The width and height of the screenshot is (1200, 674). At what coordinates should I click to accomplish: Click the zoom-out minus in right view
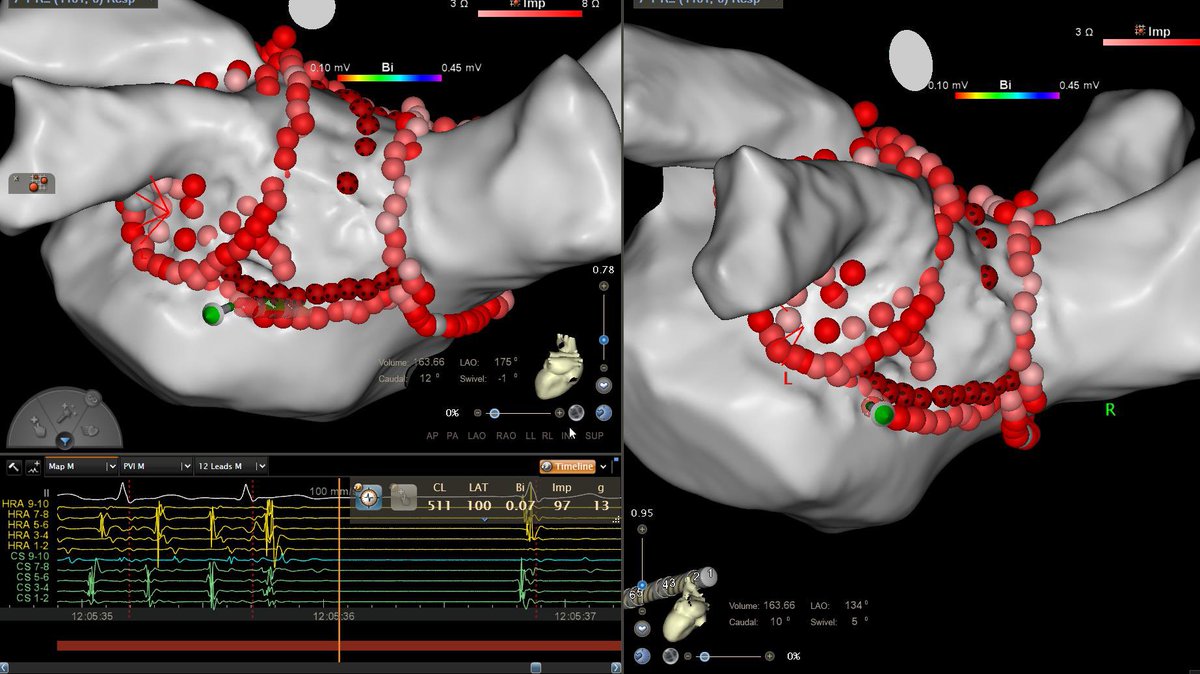[642, 611]
